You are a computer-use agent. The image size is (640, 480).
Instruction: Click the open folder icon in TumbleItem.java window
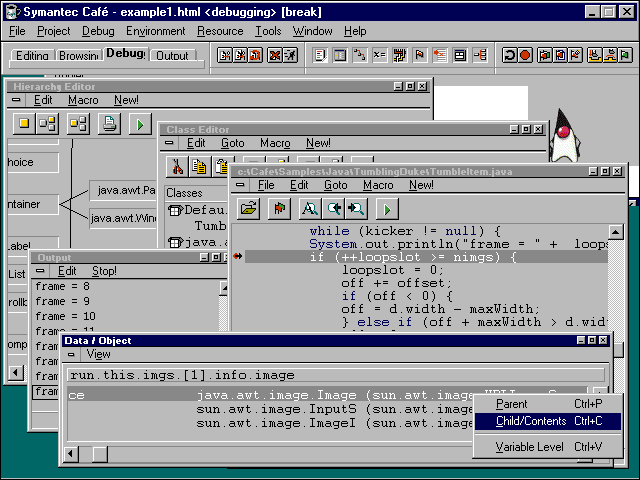click(x=248, y=209)
